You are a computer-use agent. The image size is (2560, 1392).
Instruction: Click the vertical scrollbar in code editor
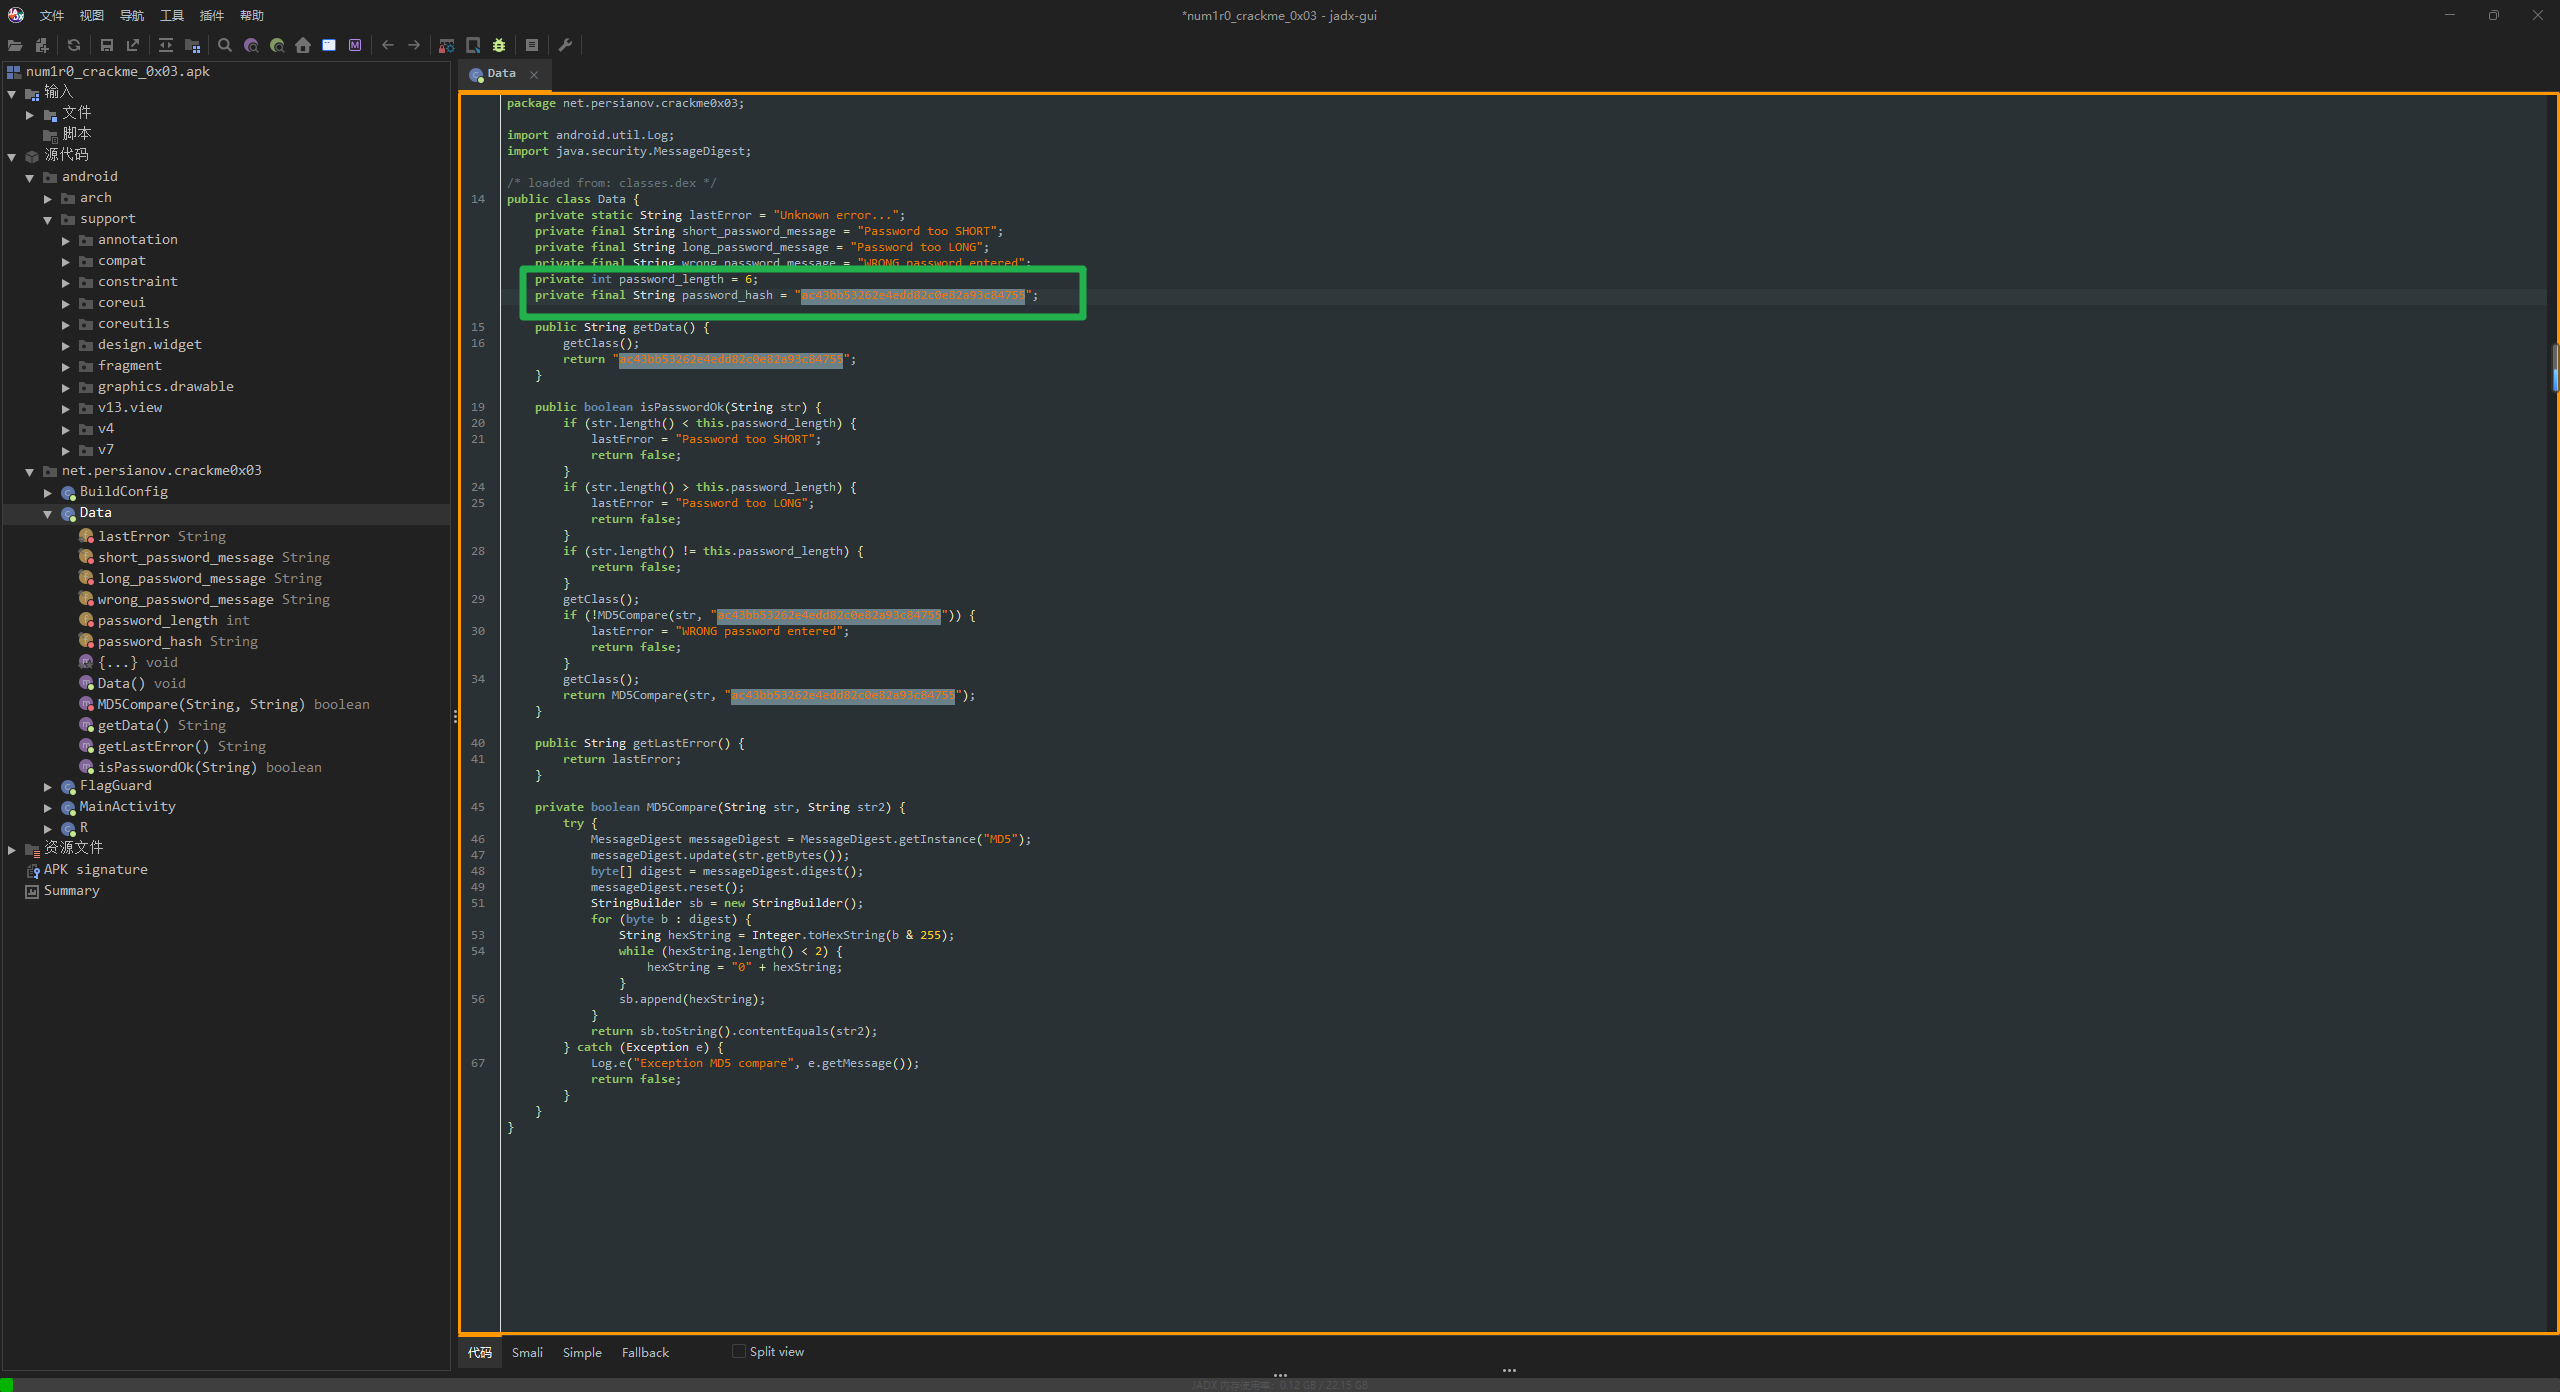(2554, 366)
